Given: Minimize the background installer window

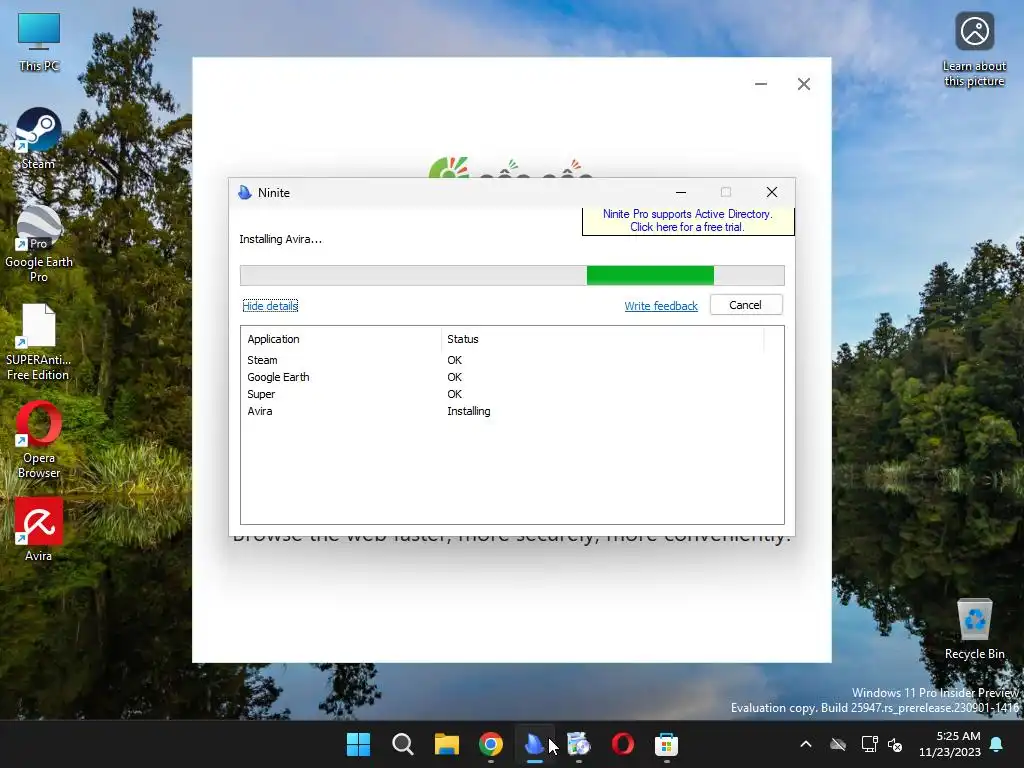Looking at the screenshot, I should [761, 84].
